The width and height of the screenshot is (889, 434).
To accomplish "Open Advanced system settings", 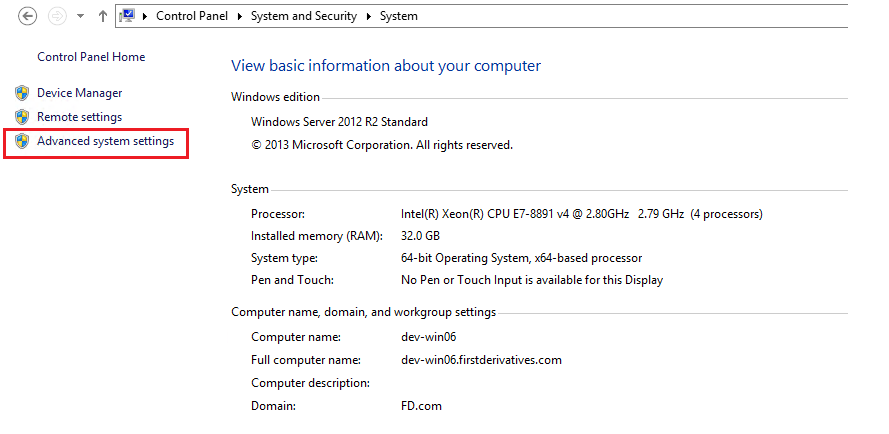I will pyautogui.click(x=105, y=141).
